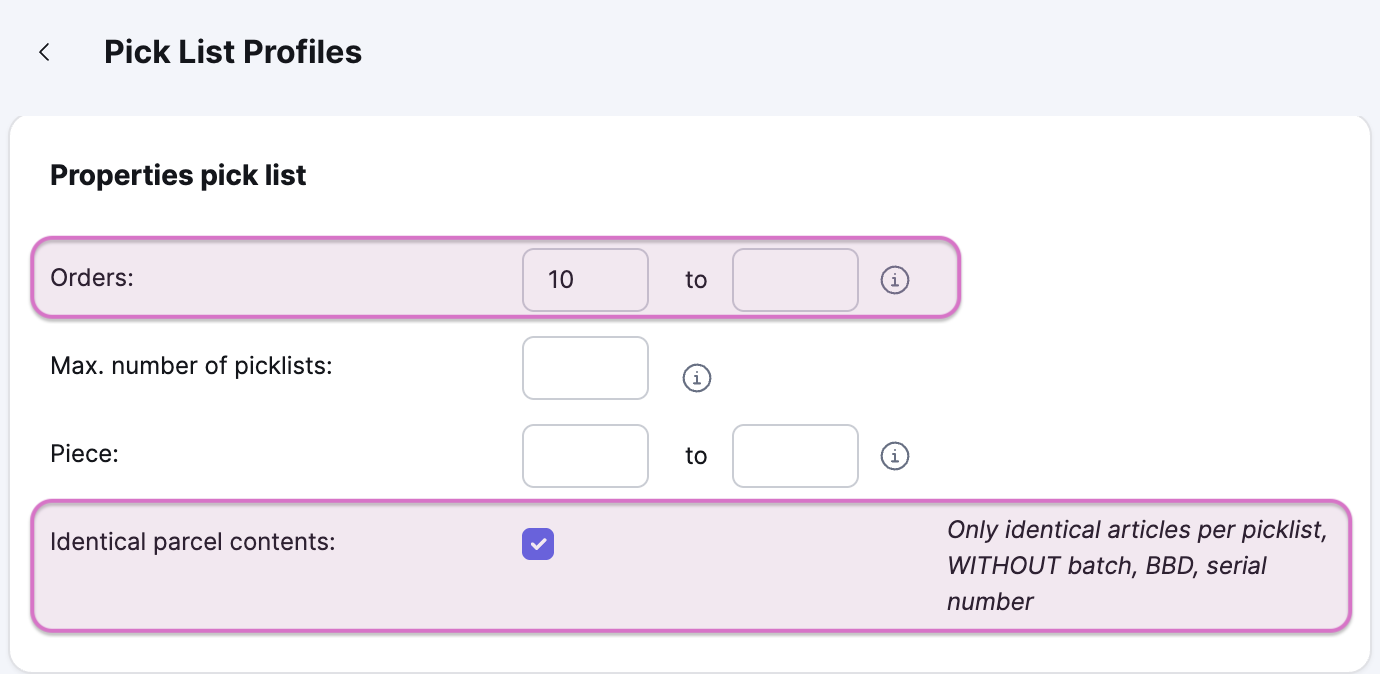Go back using the left chevron arrow

pyautogui.click(x=44, y=52)
